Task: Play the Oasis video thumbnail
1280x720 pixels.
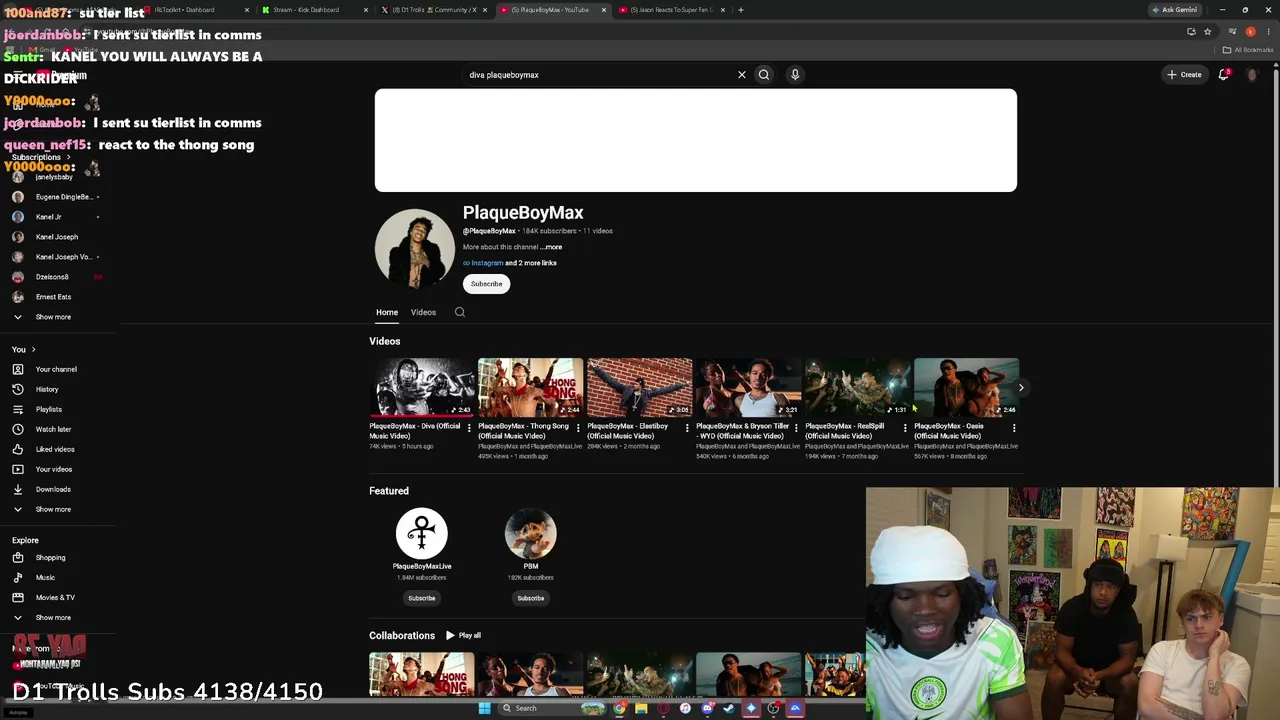Action: click(x=966, y=387)
